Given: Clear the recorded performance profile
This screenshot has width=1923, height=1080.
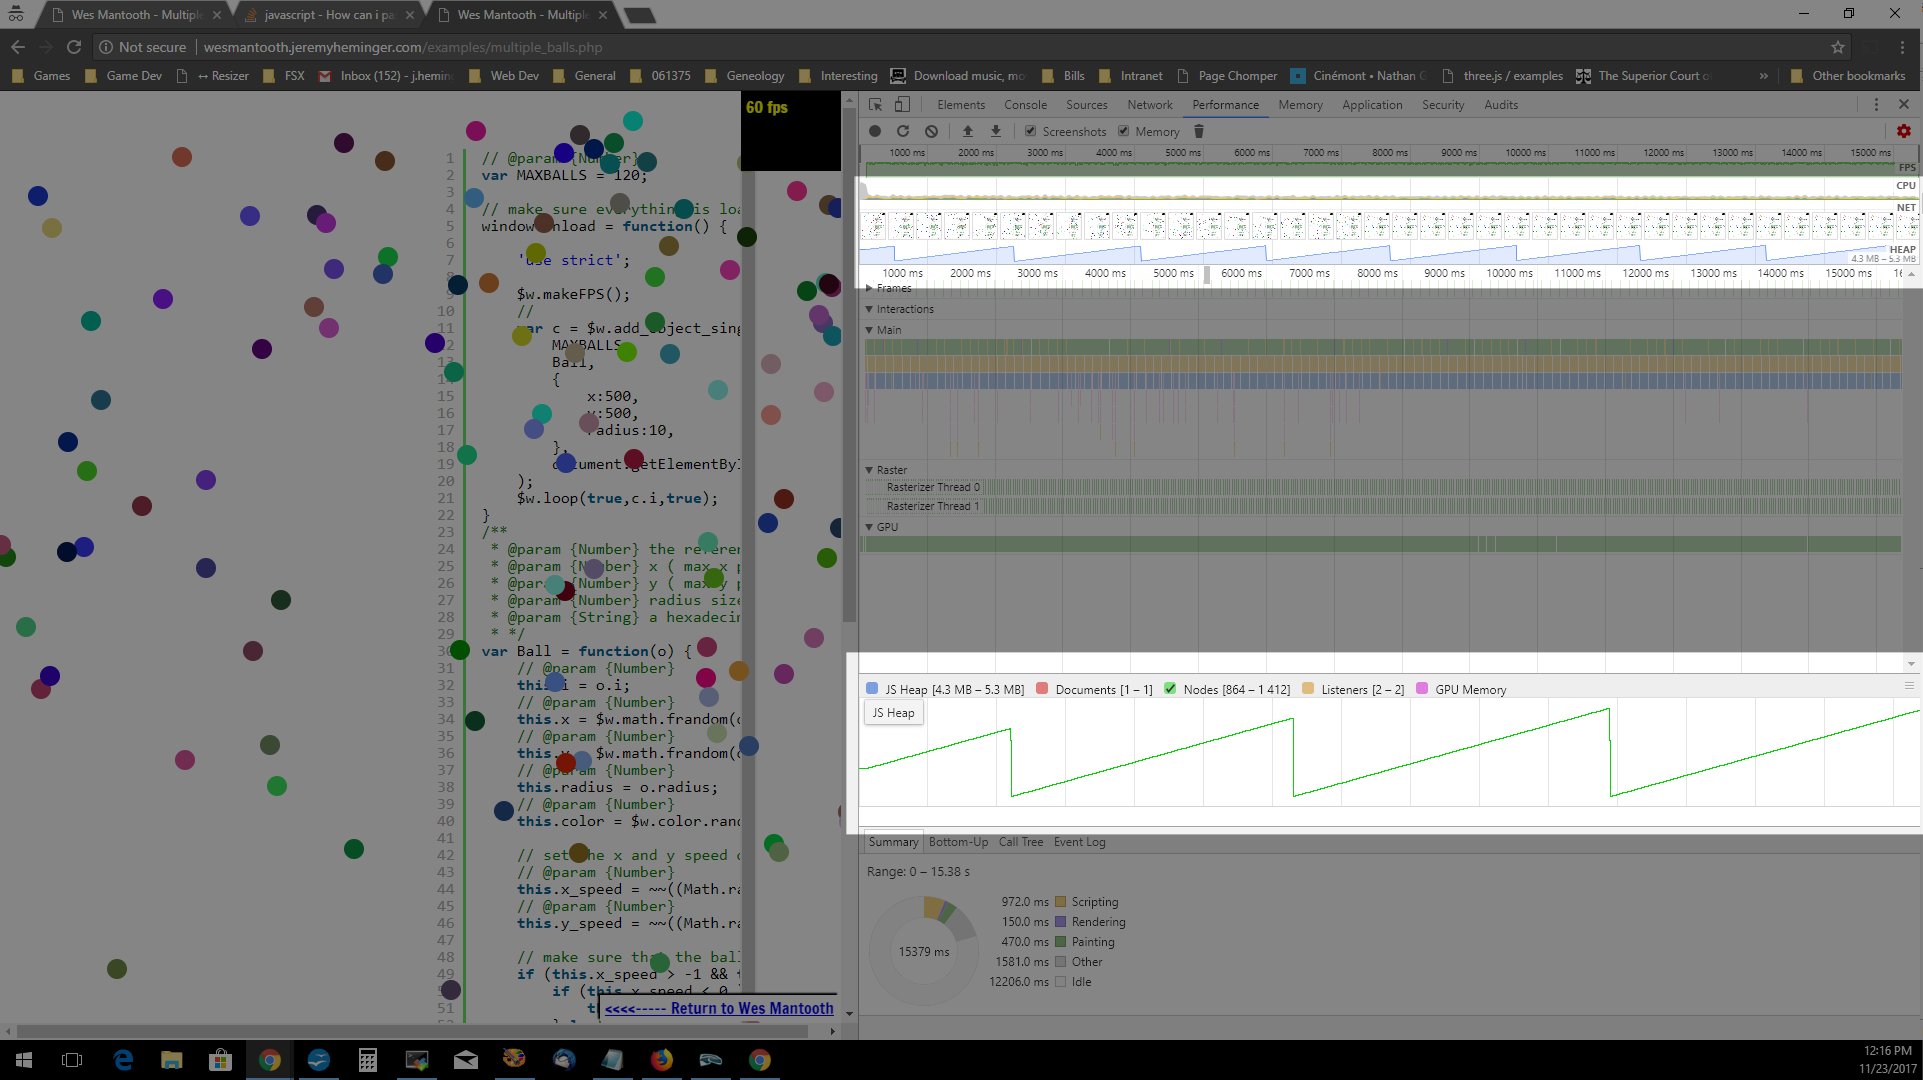Looking at the screenshot, I should 931,131.
